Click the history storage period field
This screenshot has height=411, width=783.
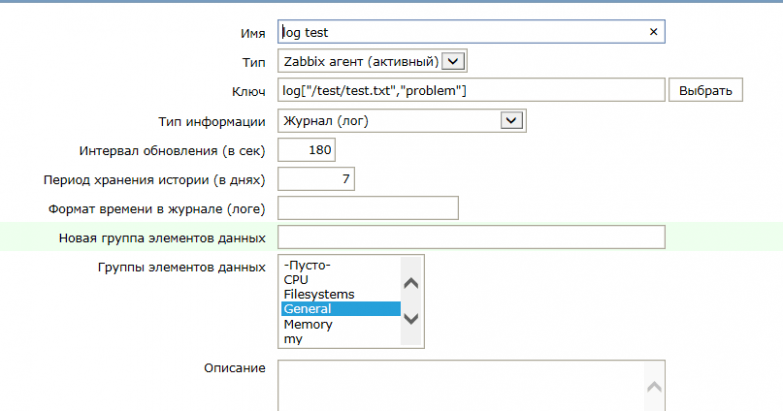316,179
